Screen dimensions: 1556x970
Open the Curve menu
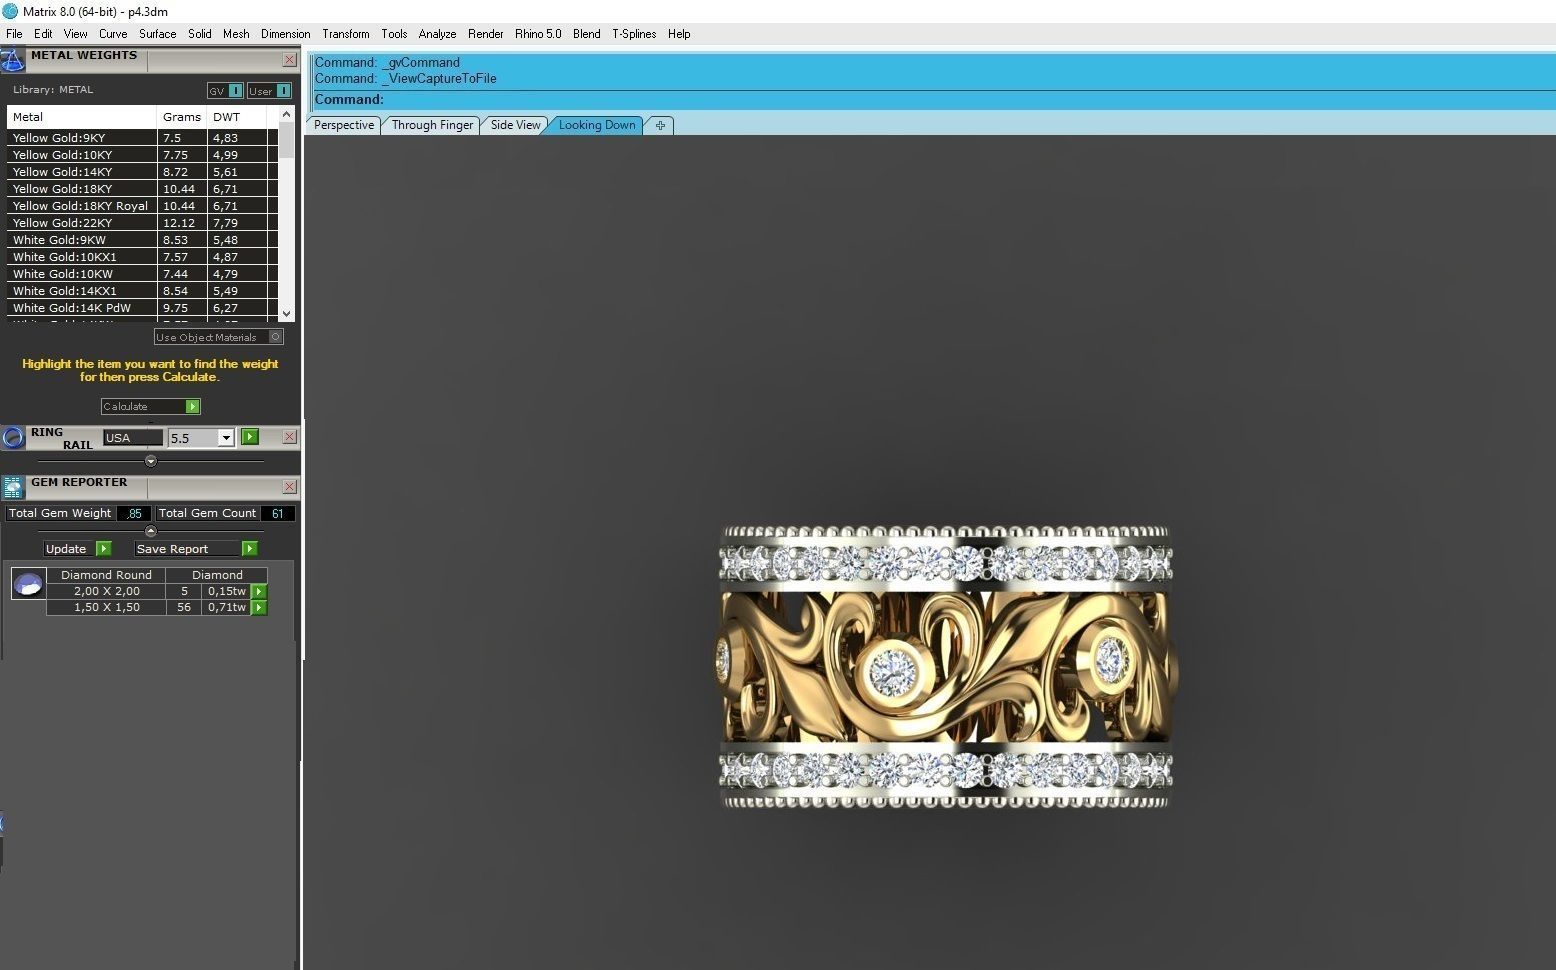point(113,34)
